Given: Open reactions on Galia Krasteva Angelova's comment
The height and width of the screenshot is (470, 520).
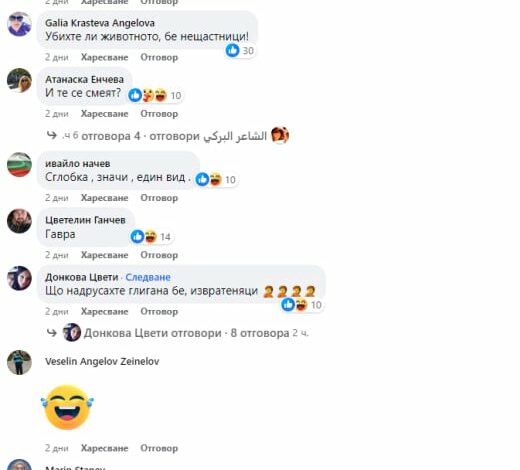Looking at the screenshot, I should pos(240,51).
